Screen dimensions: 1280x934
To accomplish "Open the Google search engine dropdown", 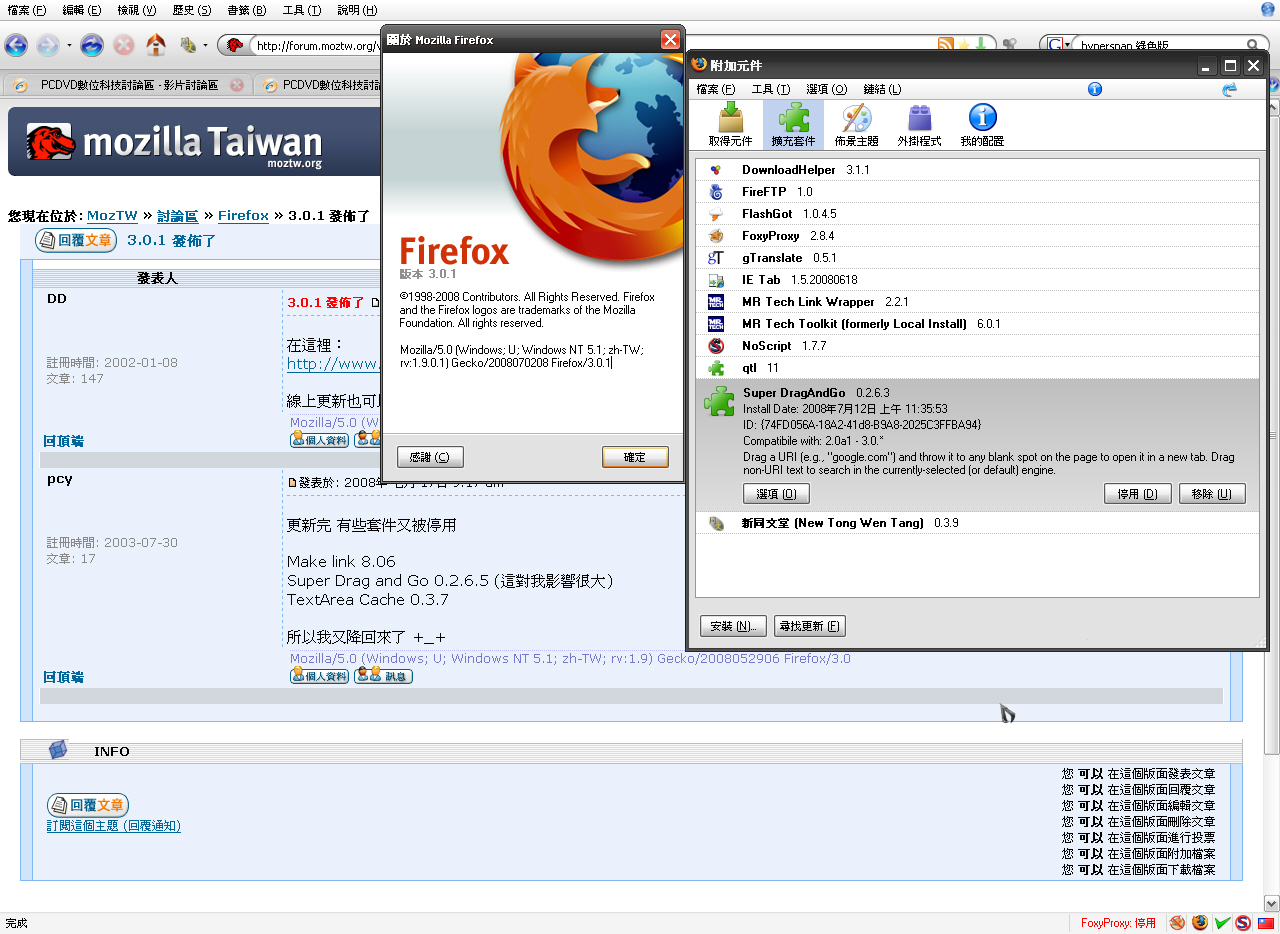I will click(x=1057, y=45).
